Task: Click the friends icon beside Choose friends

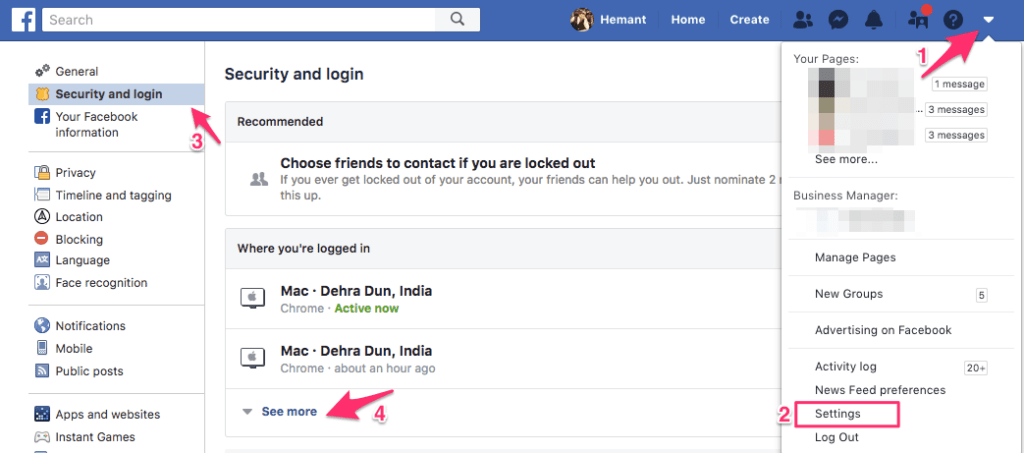Action: (x=259, y=178)
